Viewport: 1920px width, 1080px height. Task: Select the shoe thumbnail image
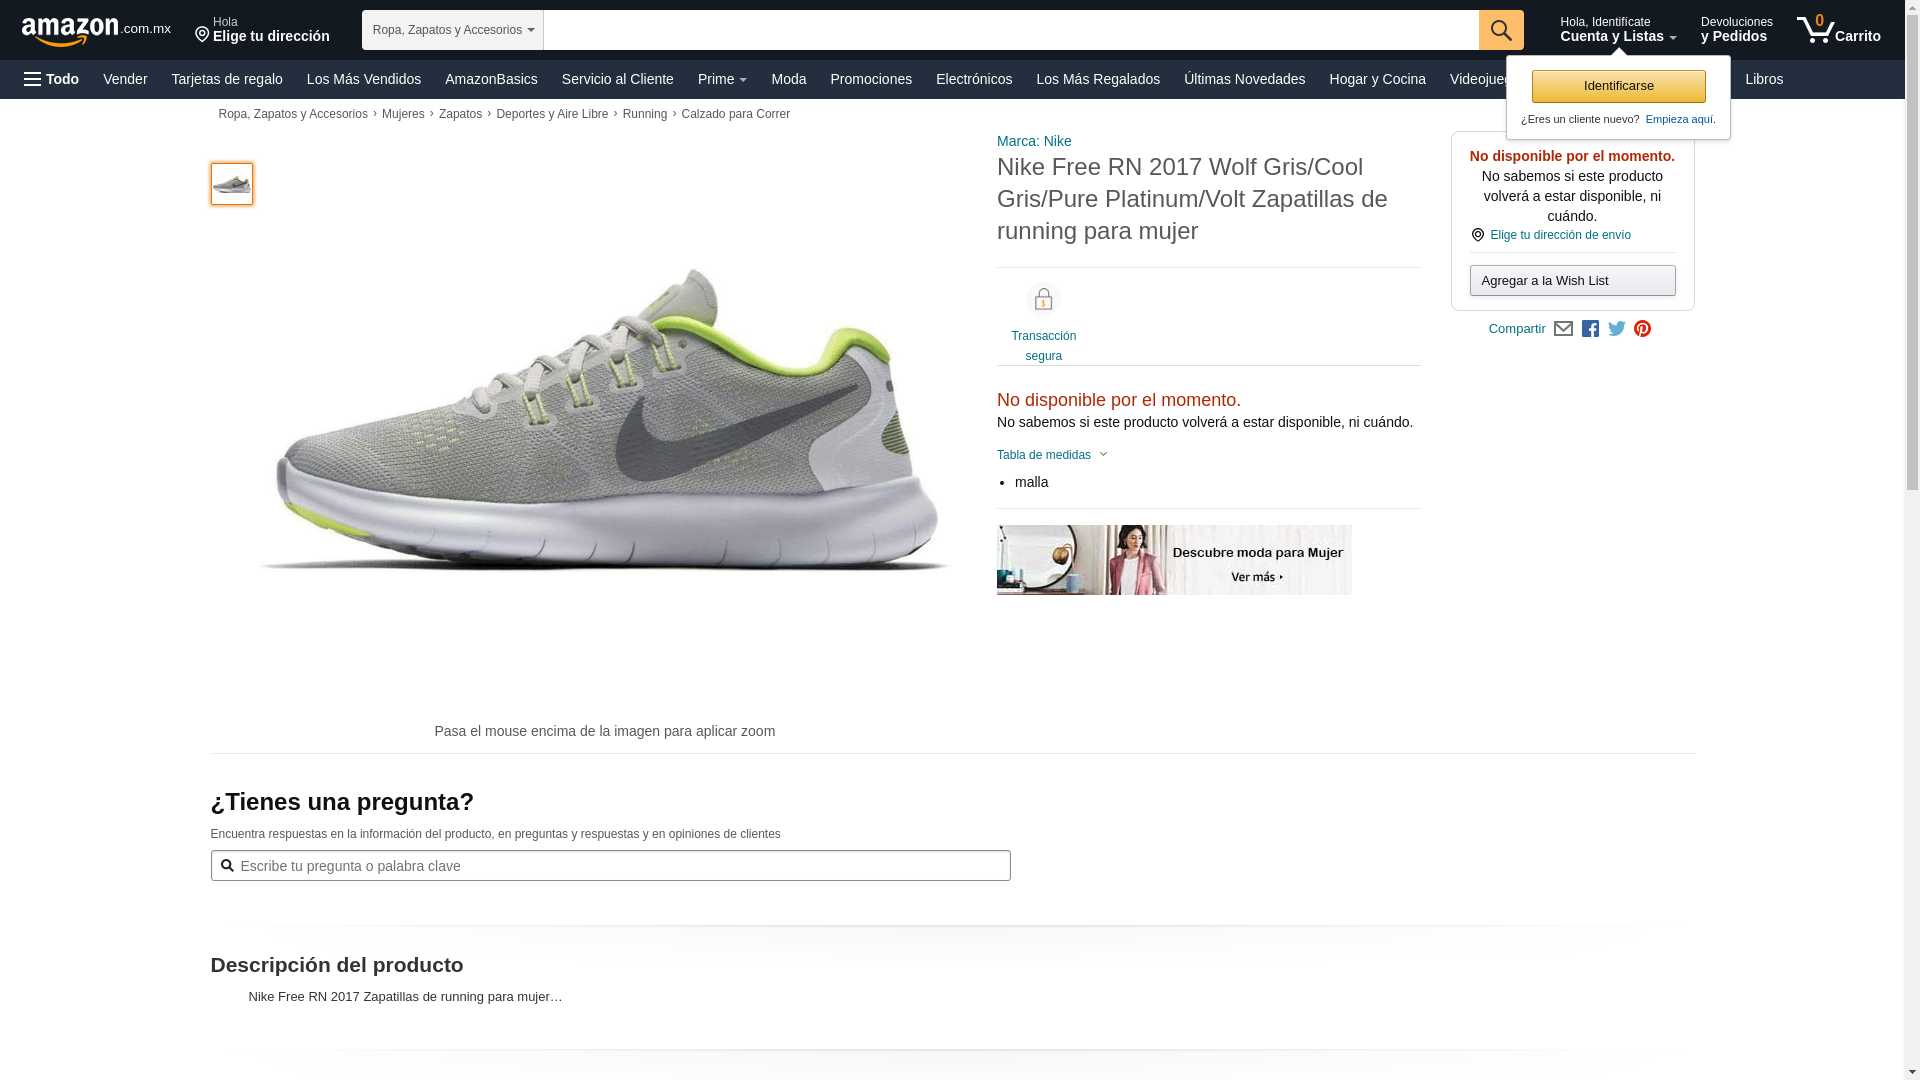click(232, 184)
